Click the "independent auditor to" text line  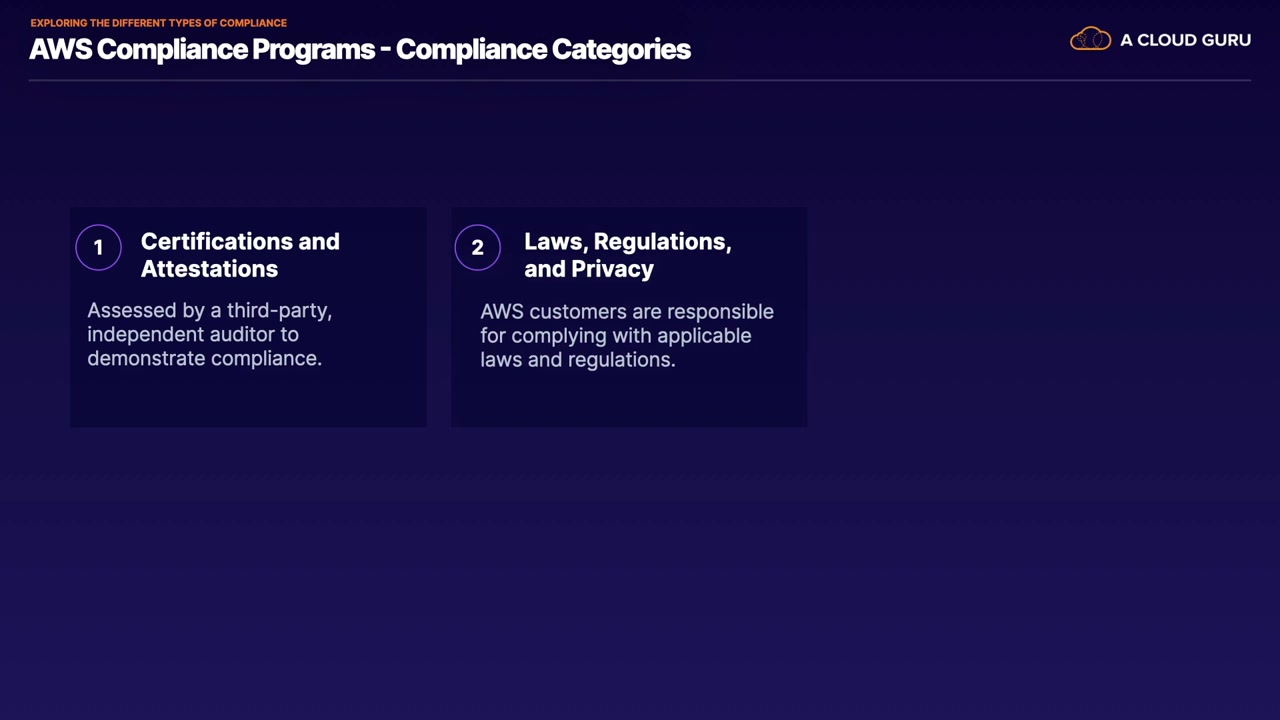(193, 334)
